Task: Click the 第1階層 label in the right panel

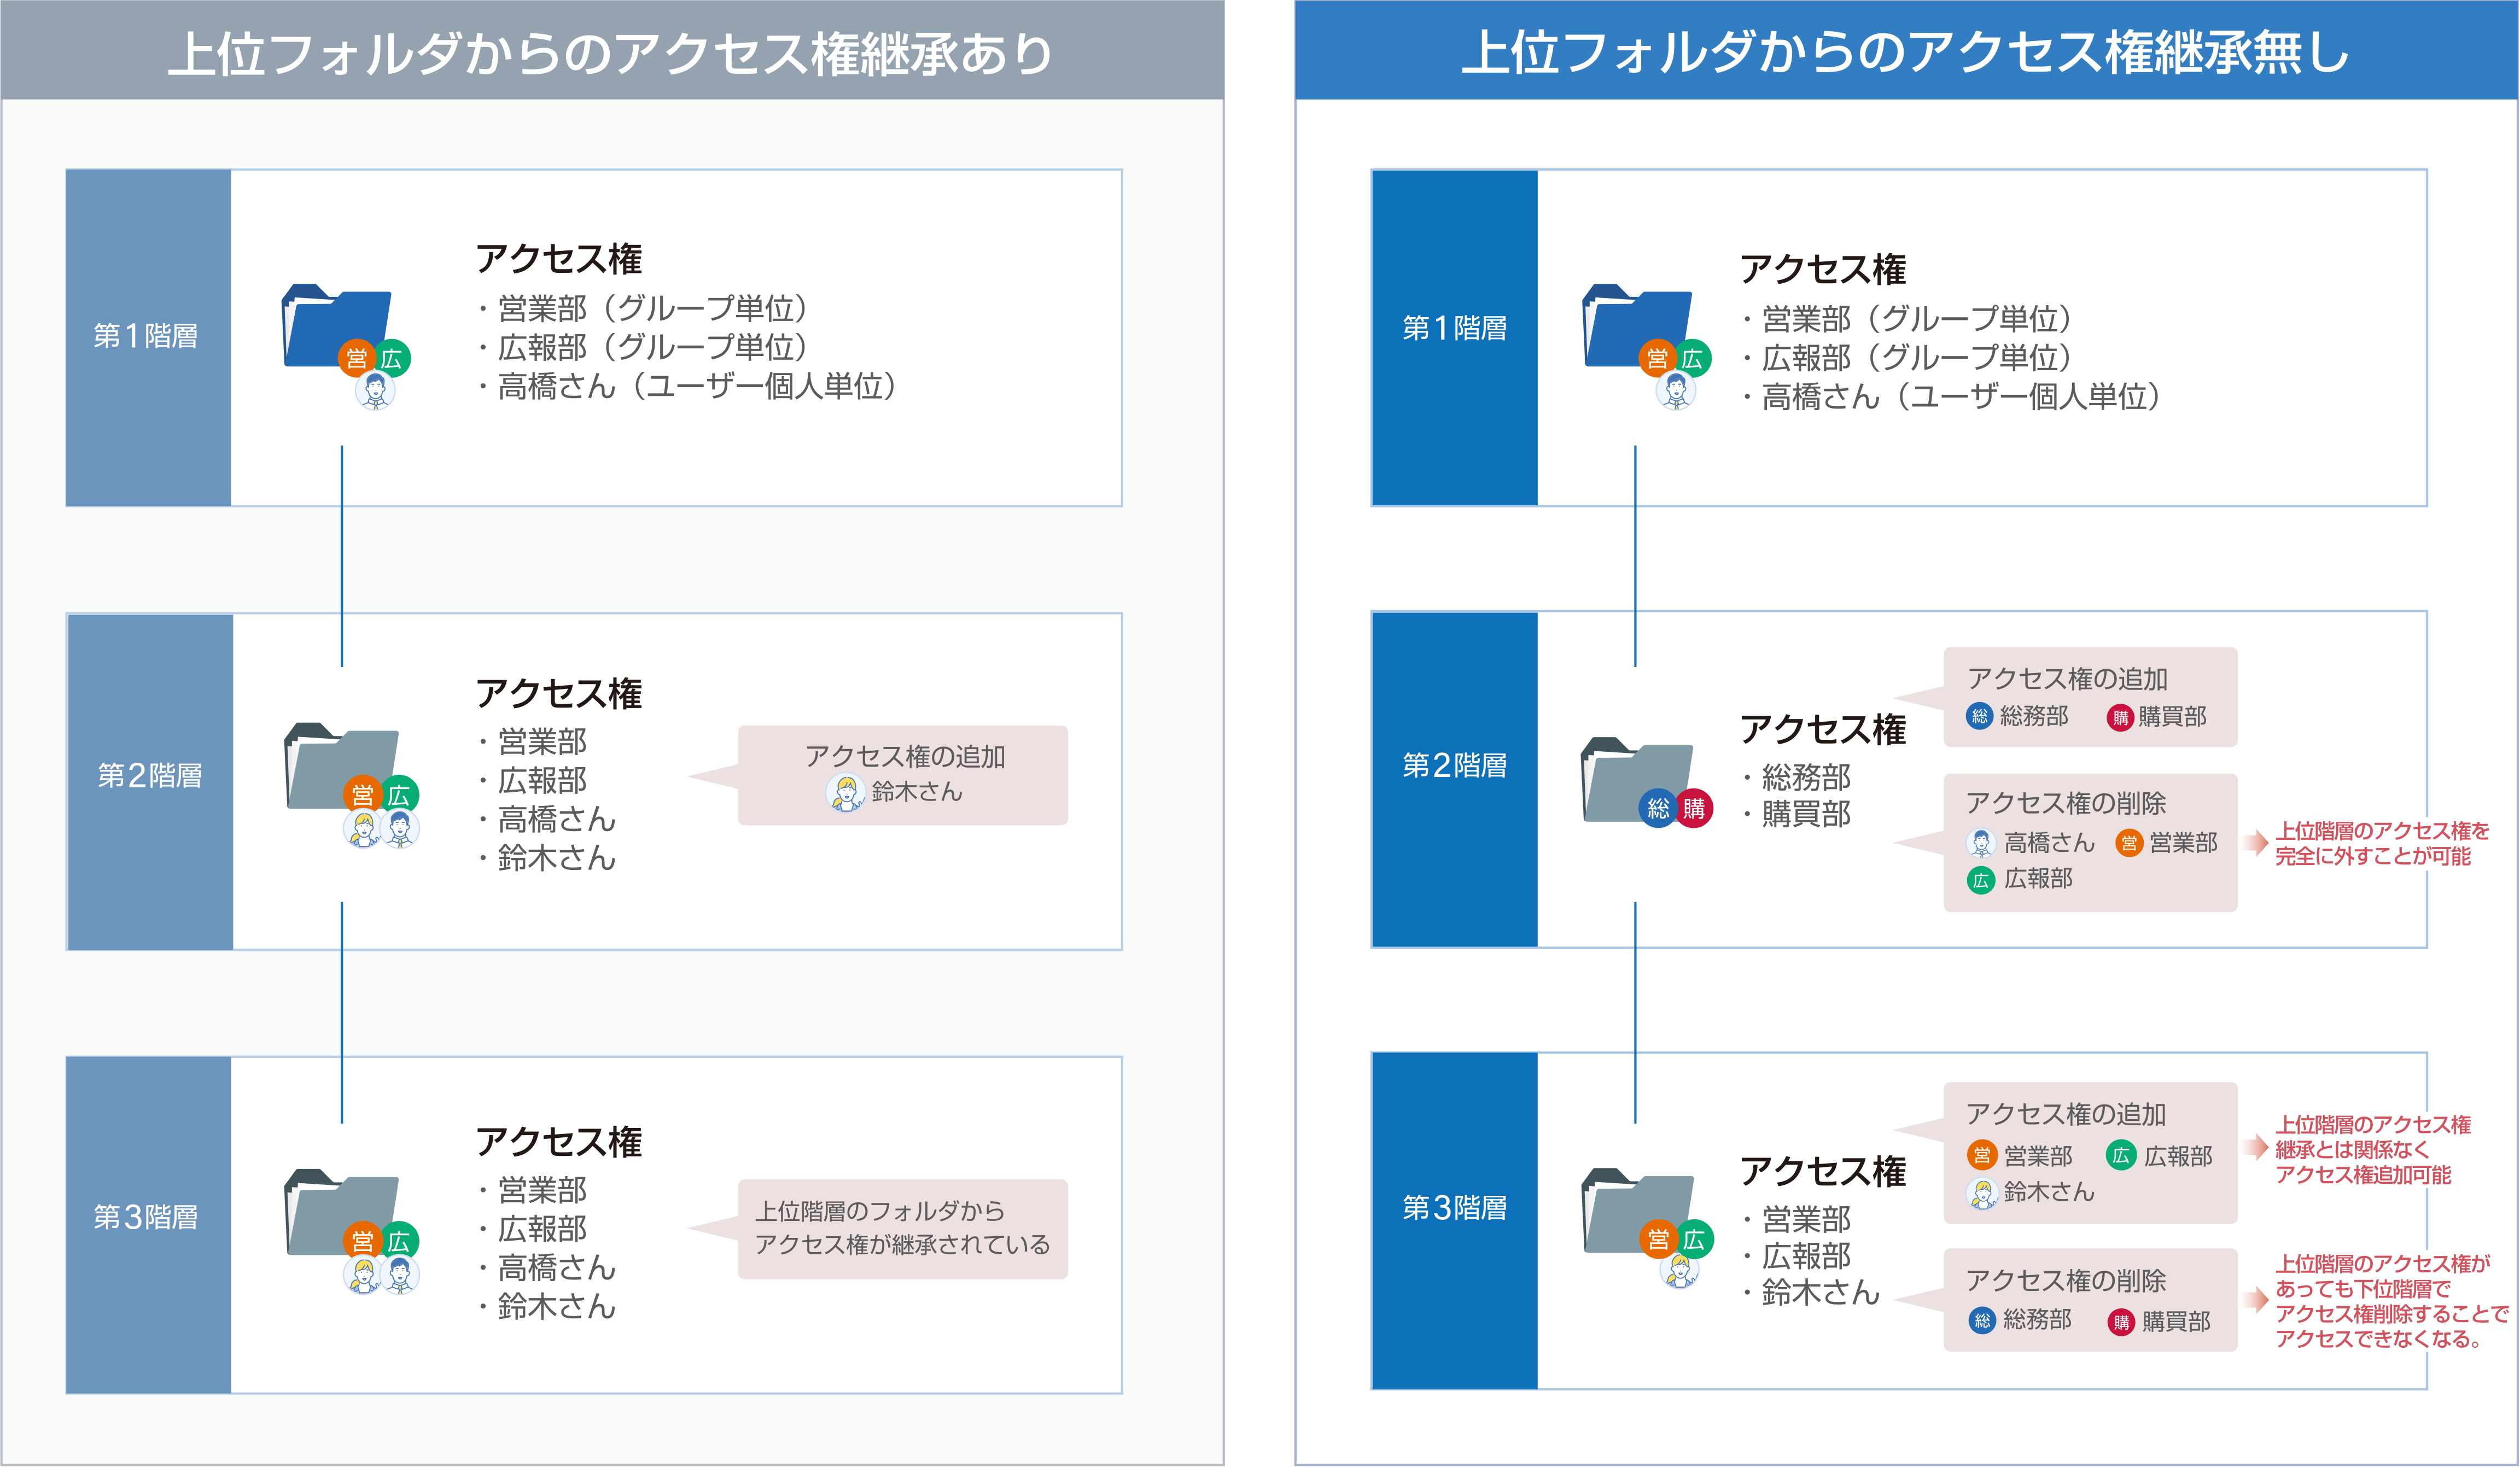Action: click(x=1455, y=328)
